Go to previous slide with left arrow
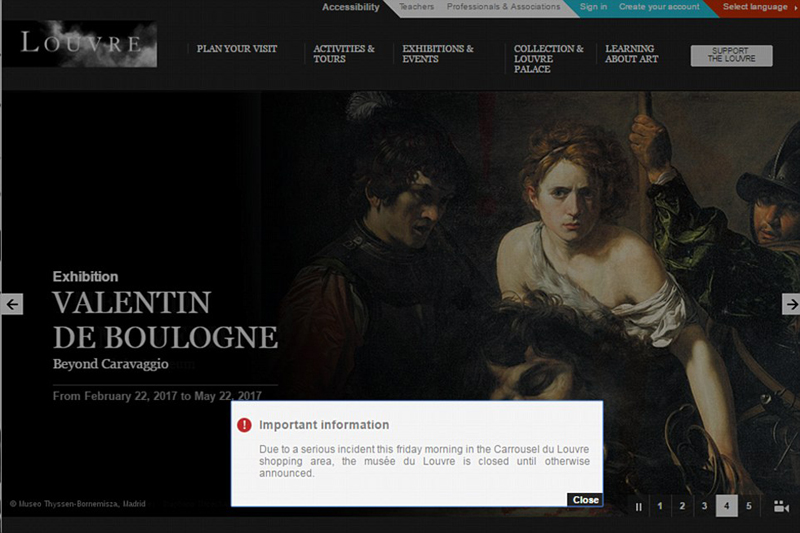This screenshot has height=533, width=800. [12, 304]
